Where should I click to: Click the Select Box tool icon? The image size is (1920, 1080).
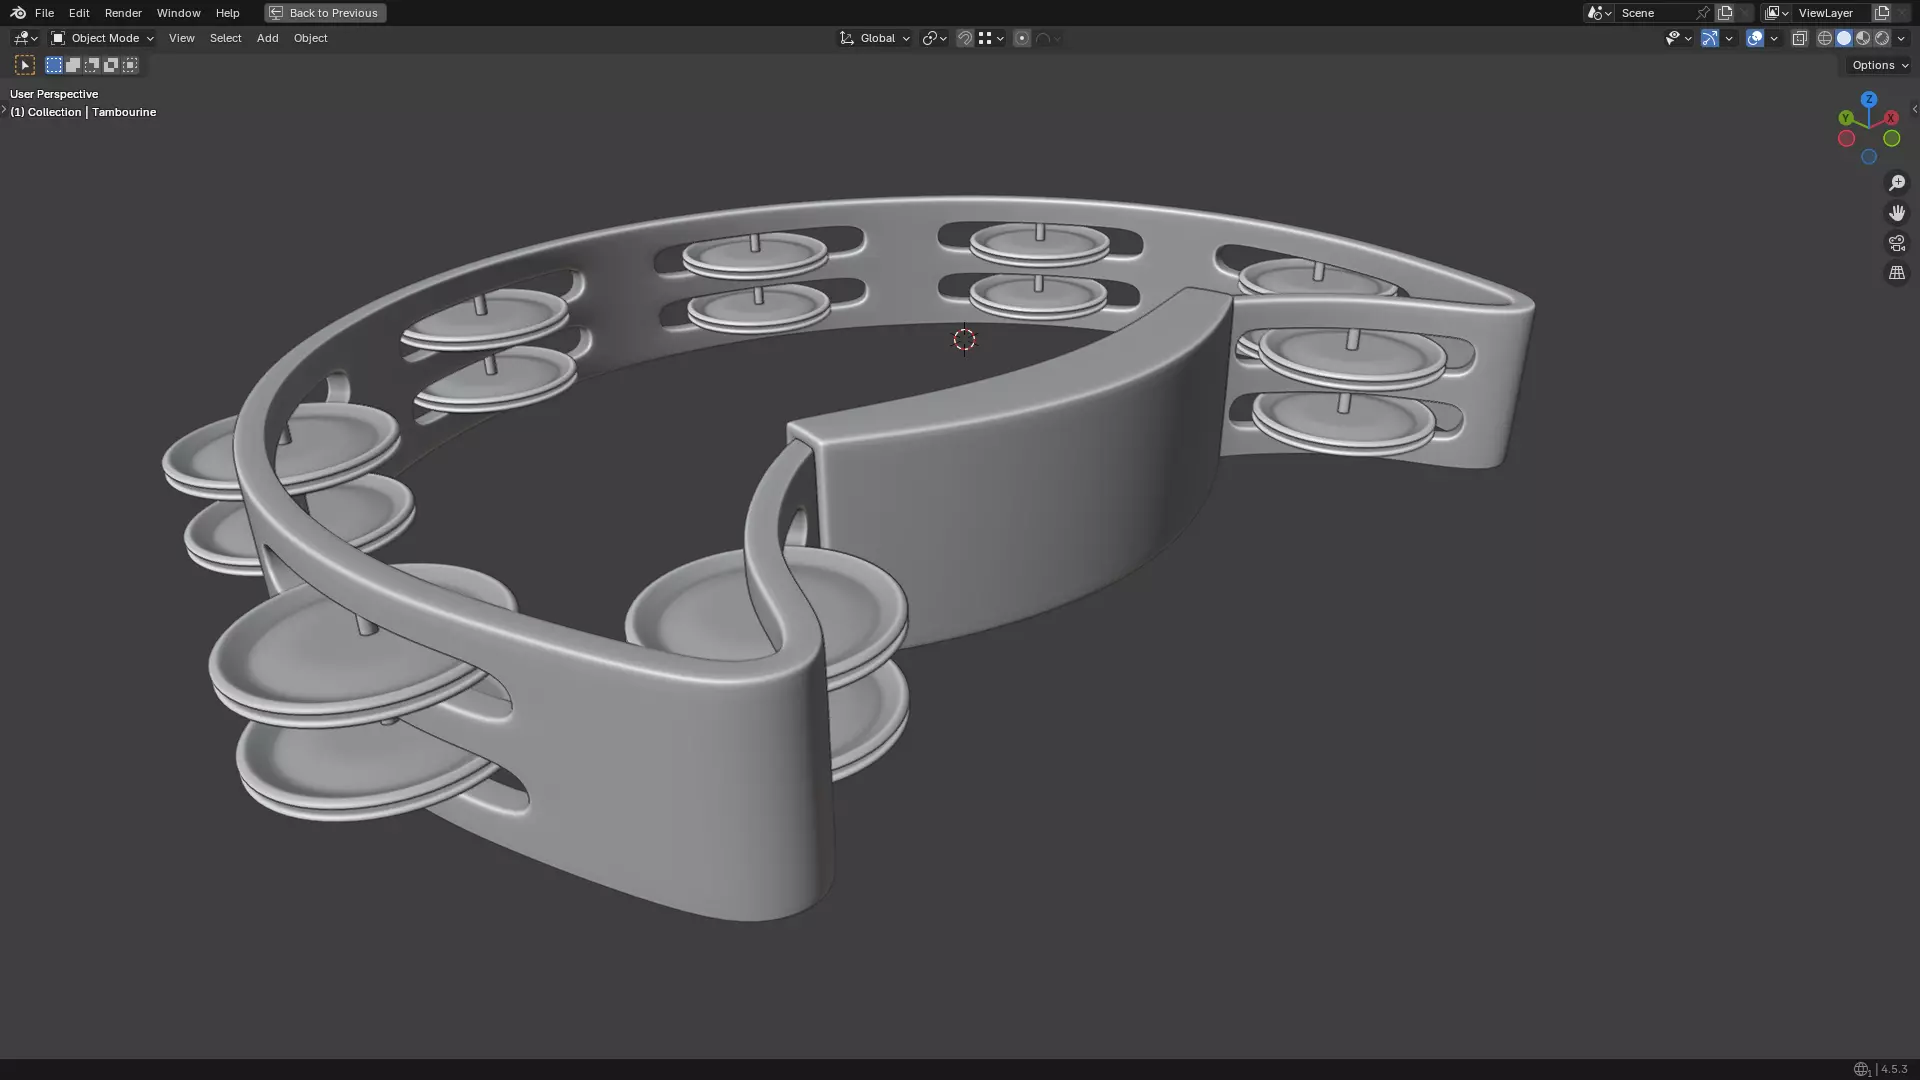click(x=25, y=65)
